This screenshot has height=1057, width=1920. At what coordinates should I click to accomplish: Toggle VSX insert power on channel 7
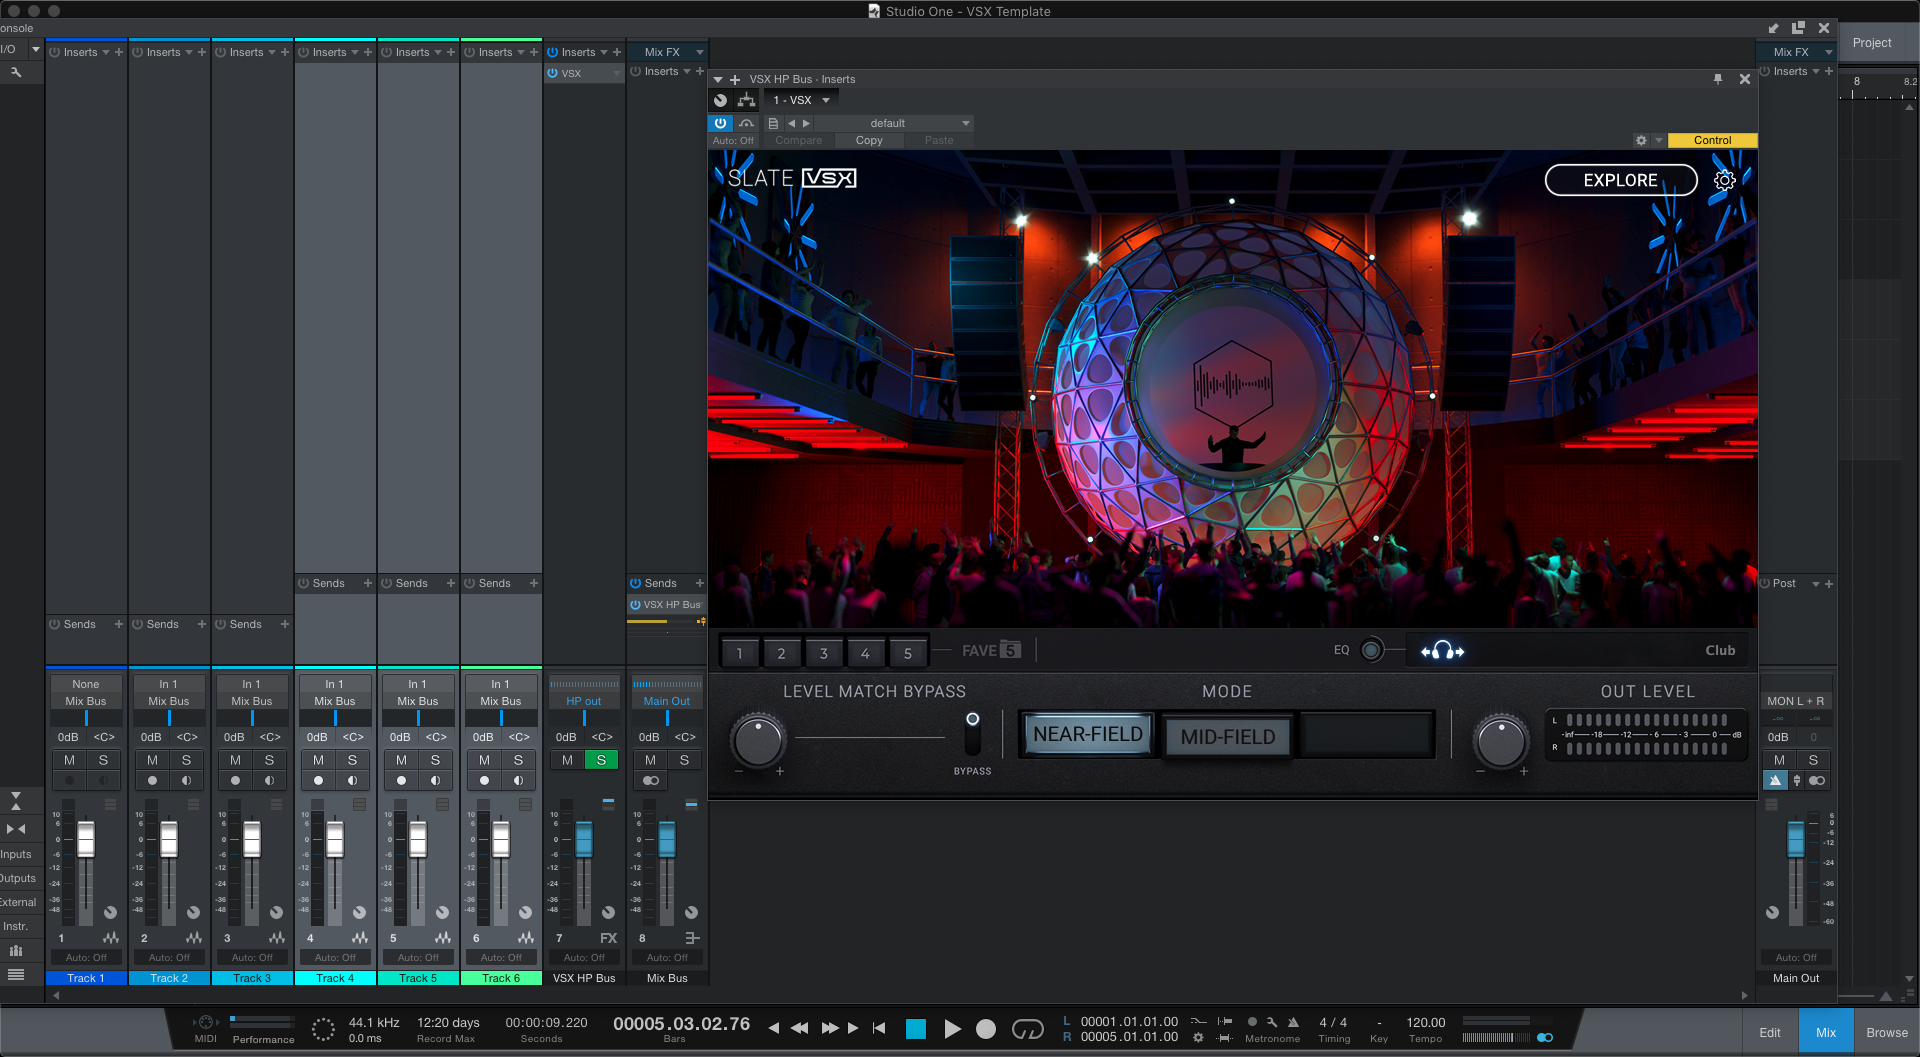click(552, 73)
